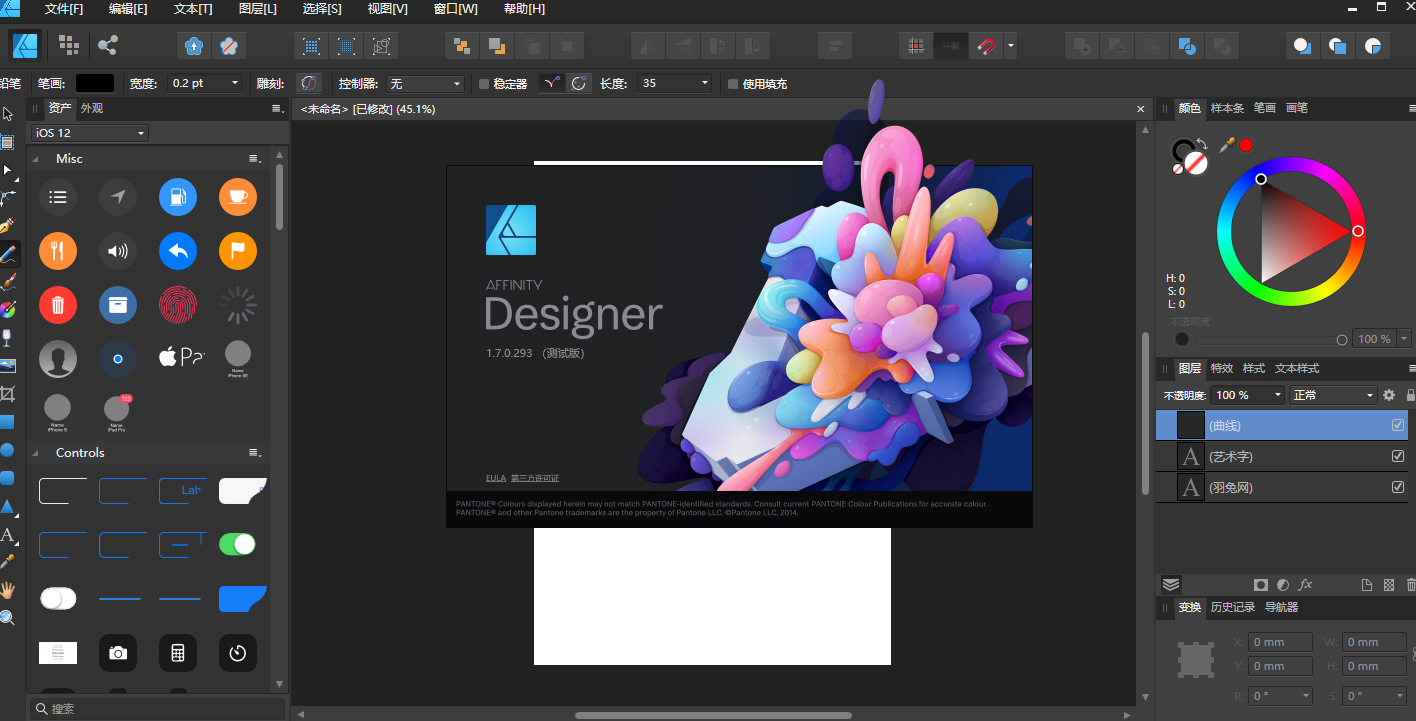Click the red magnet snapping icon

[987, 46]
